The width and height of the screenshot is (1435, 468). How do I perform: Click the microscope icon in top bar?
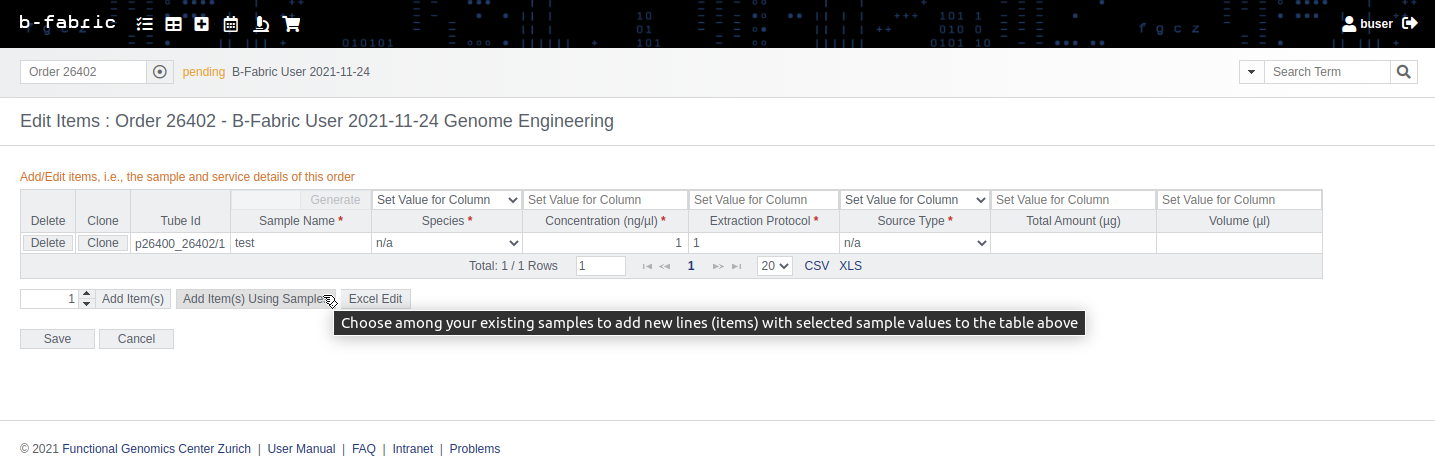click(260, 24)
